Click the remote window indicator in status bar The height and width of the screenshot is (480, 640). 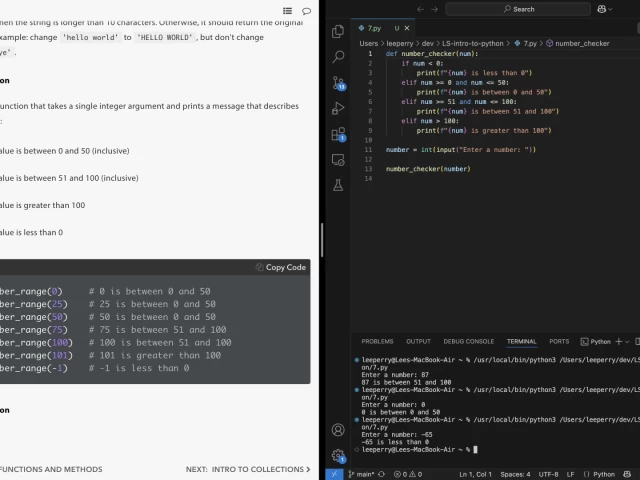(x=334, y=474)
